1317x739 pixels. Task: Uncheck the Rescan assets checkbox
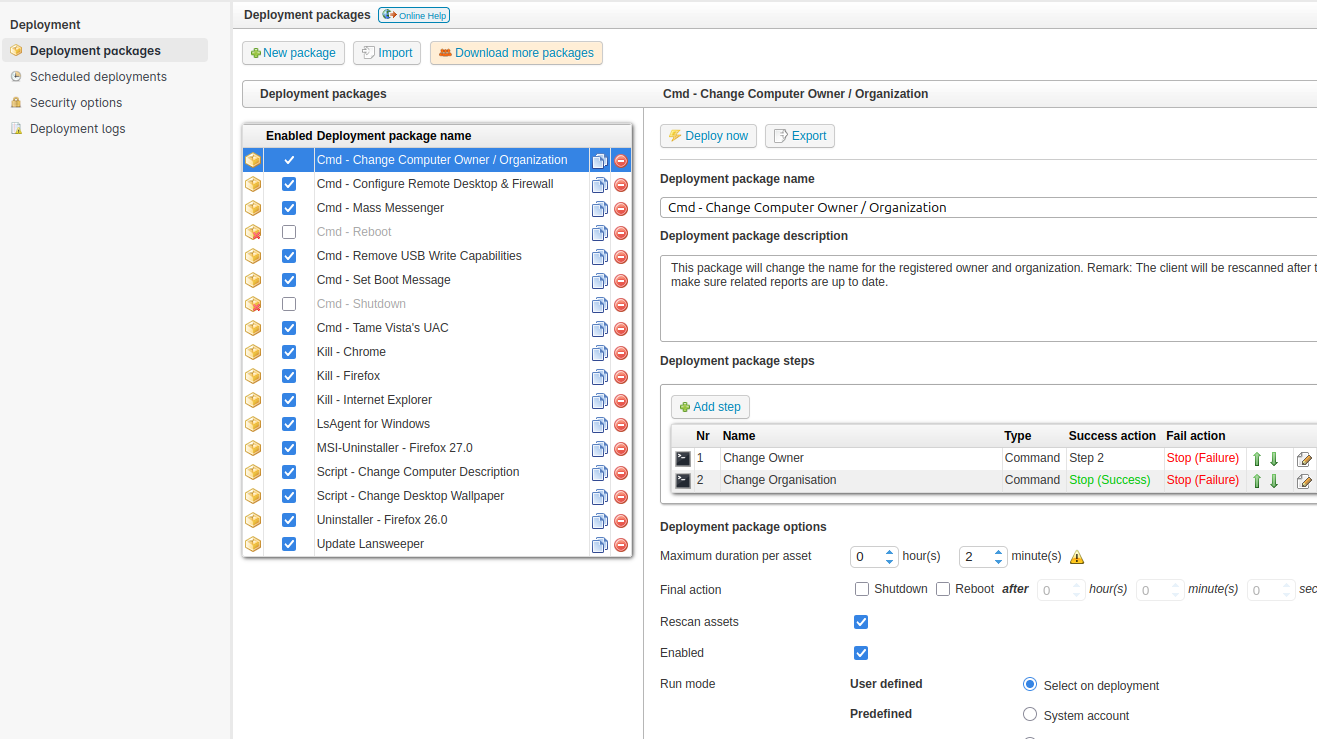click(x=861, y=622)
